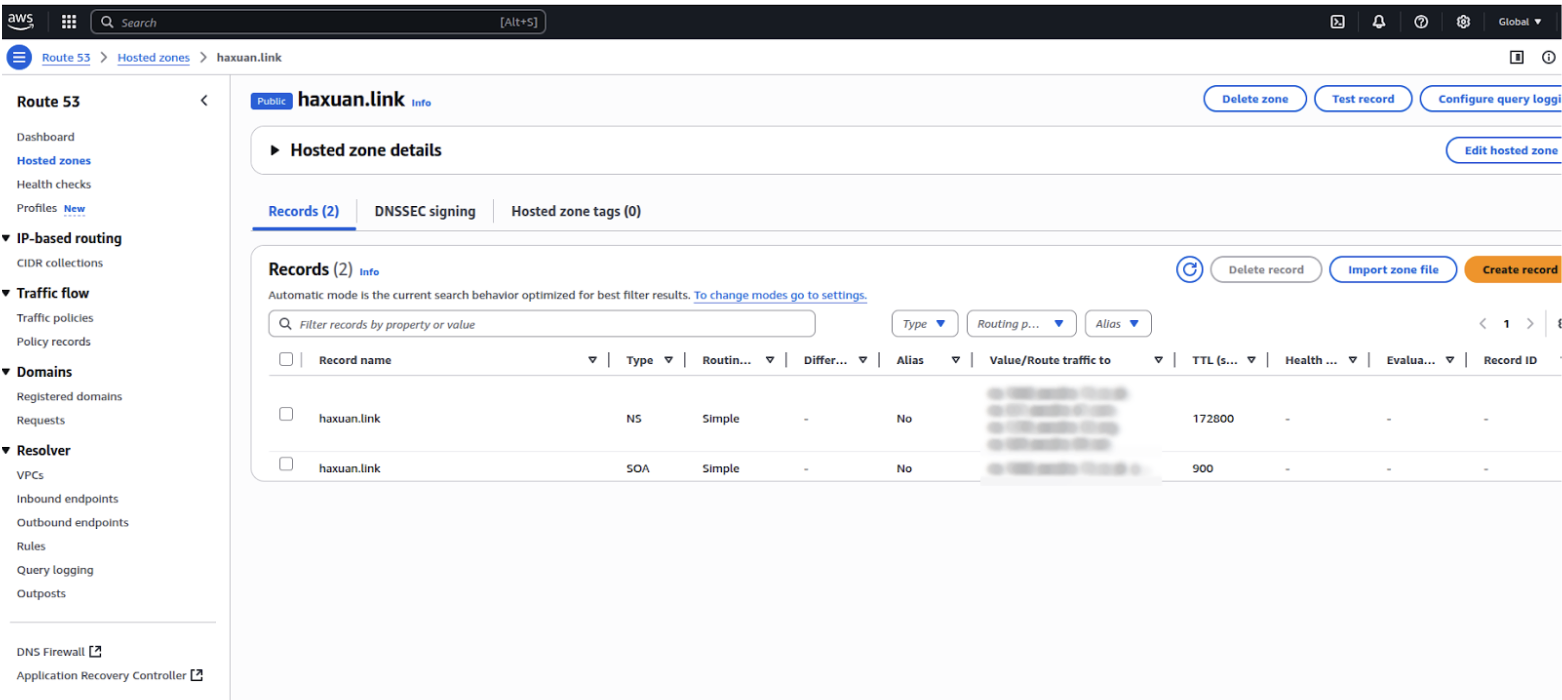Open the Info link beside Records heading
This screenshot has width=1562, height=700.
point(369,272)
